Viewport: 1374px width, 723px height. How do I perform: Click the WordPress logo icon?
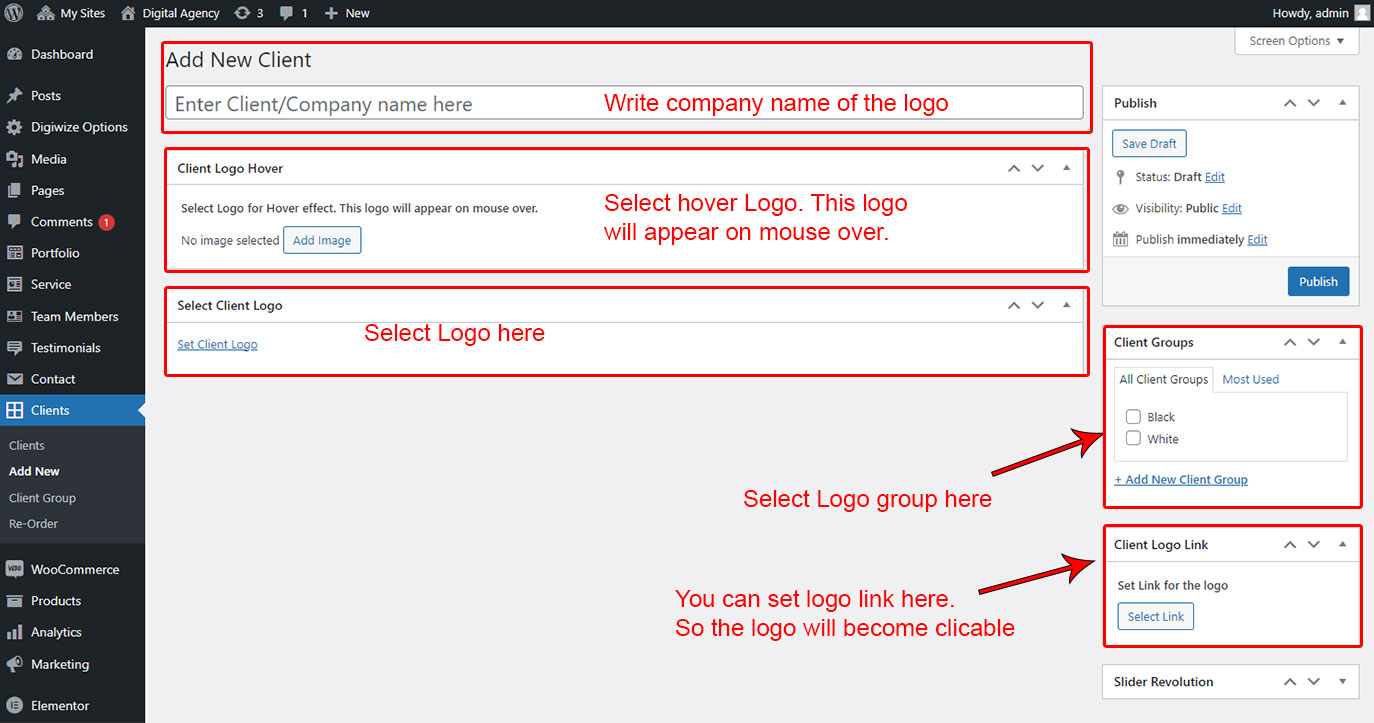click(x=14, y=13)
